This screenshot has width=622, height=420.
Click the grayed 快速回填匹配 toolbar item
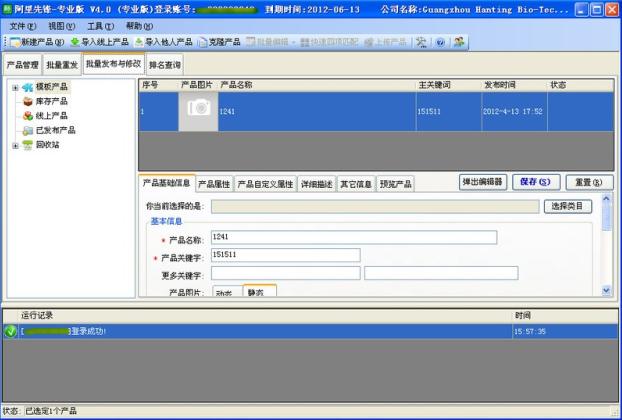coord(329,42)
